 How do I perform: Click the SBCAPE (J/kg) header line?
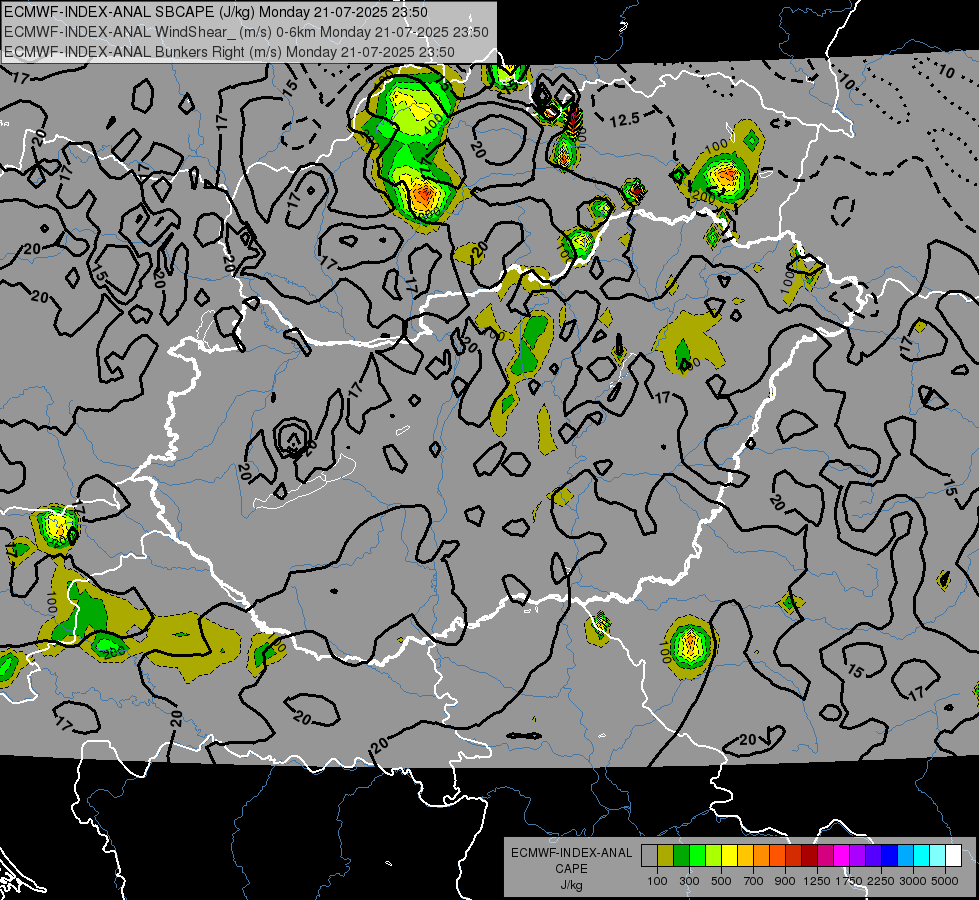216,12
